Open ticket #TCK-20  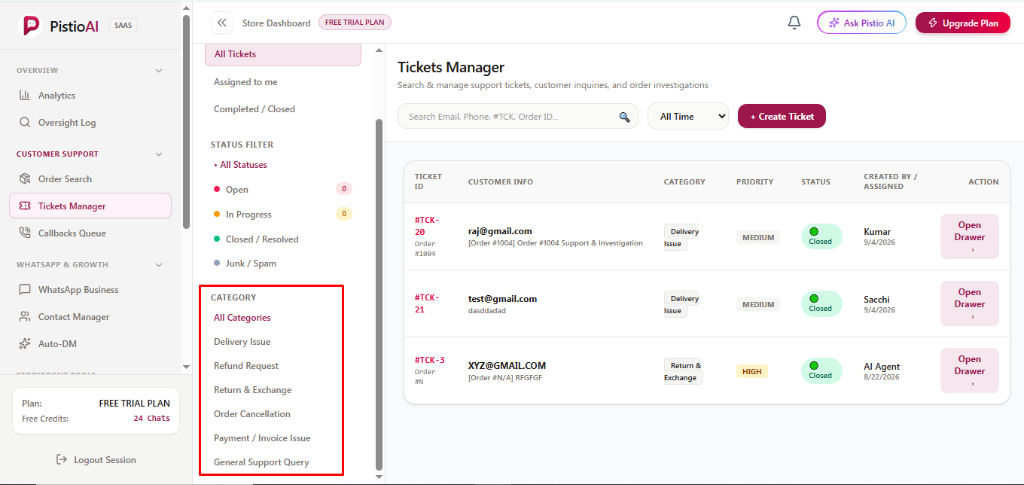[426, 226]
